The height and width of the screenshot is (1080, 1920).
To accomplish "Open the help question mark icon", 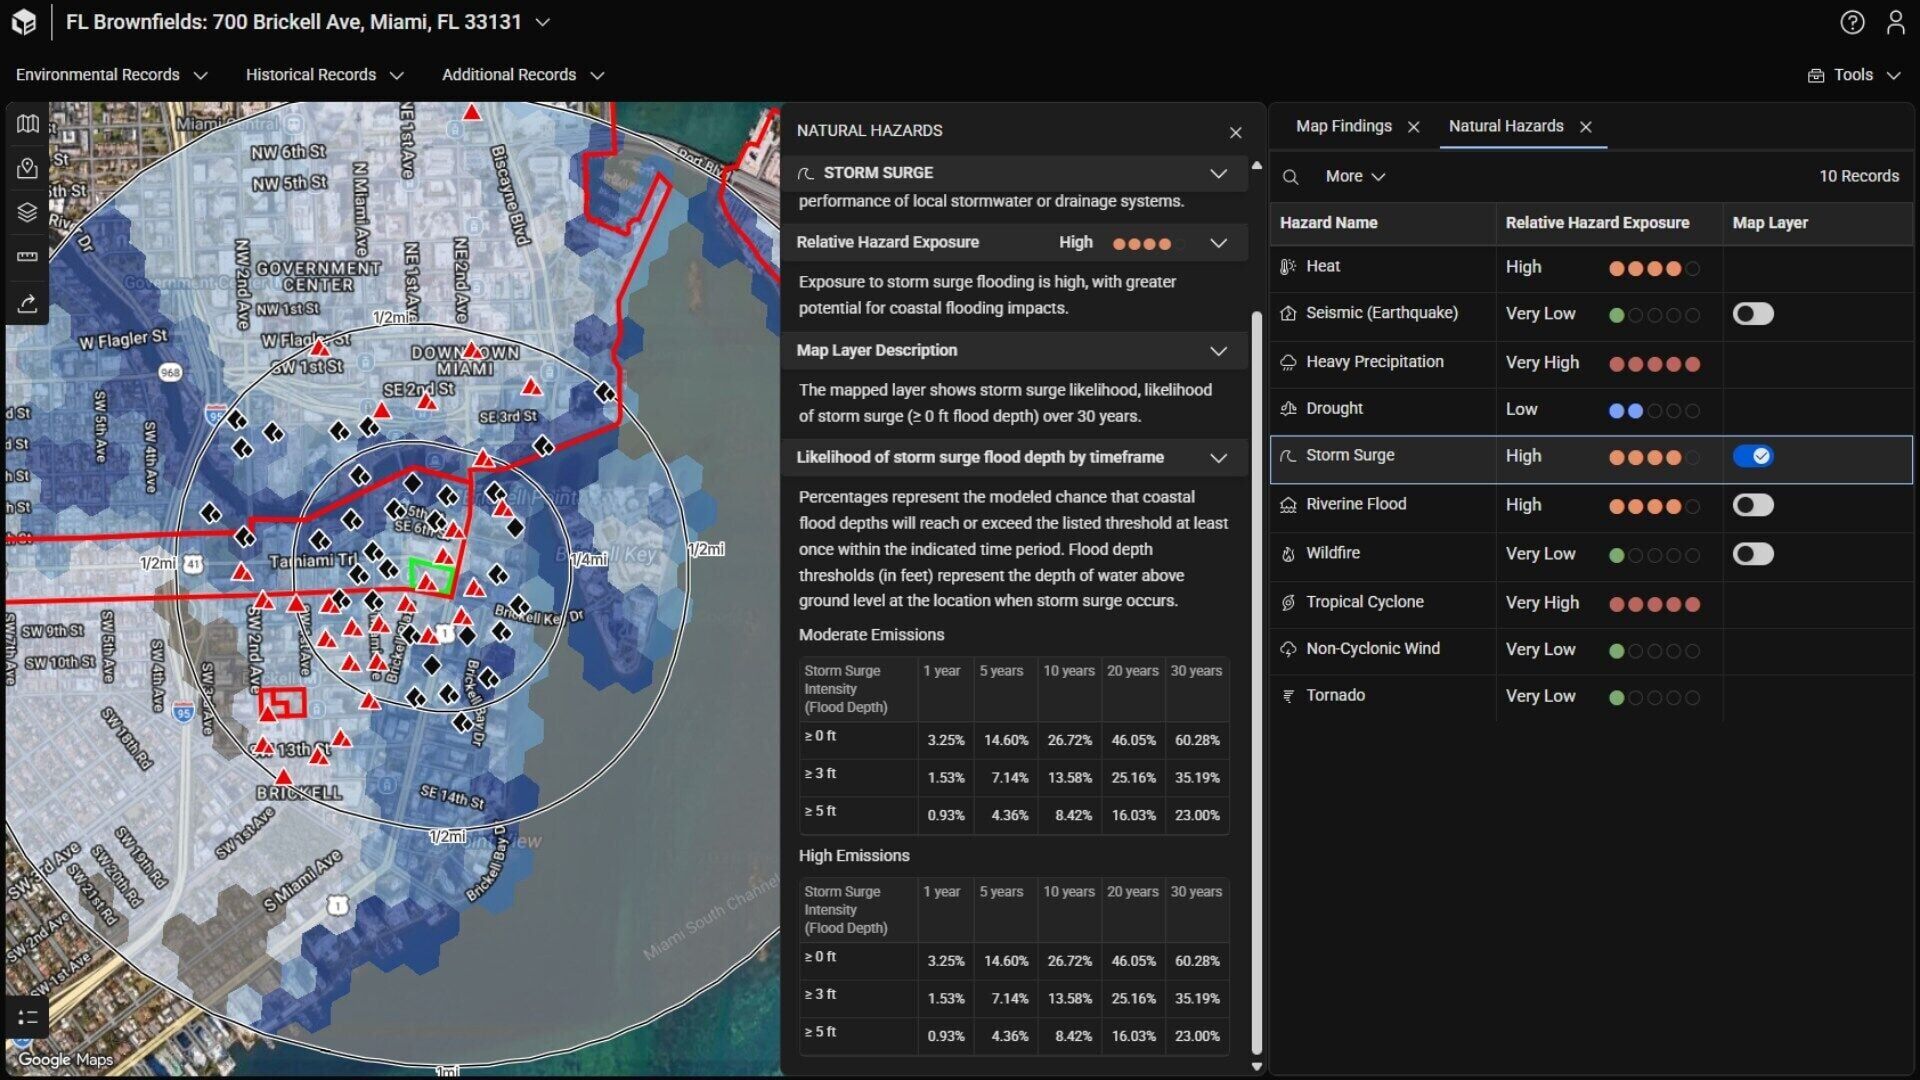I will [x=1852, y=22].
